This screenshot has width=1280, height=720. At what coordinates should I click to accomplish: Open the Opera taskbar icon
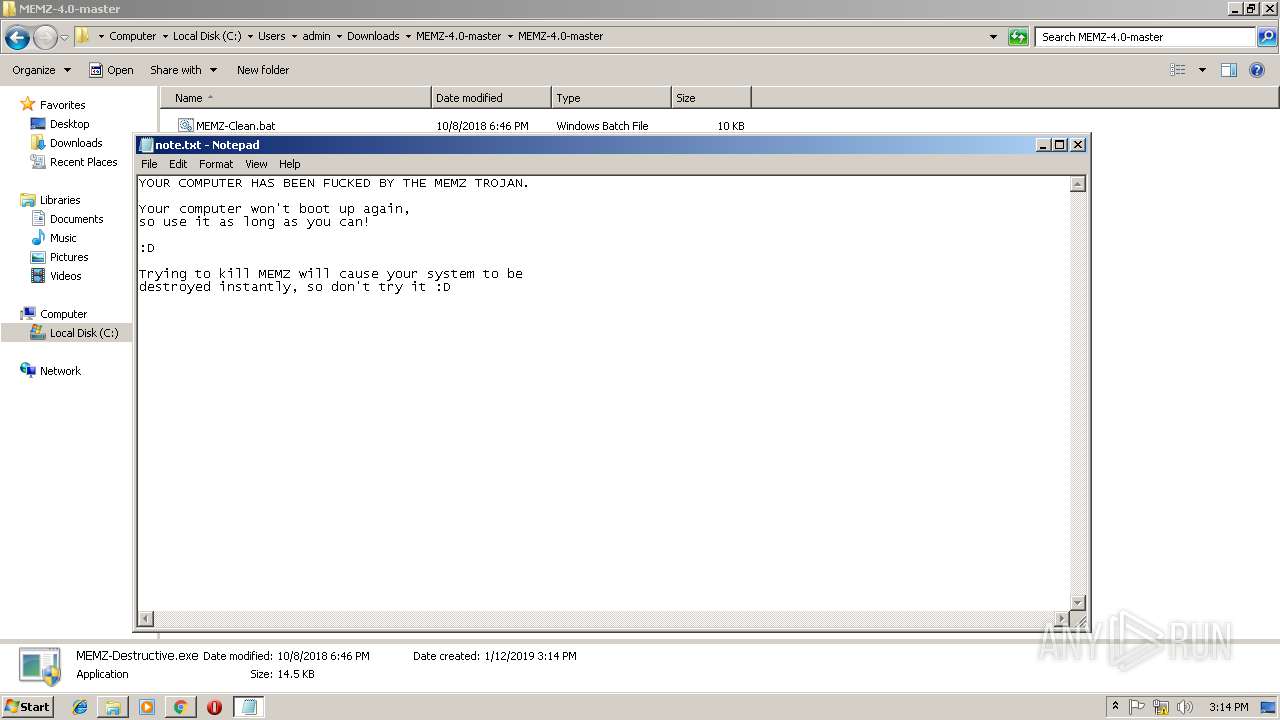(x=214, y=707)
